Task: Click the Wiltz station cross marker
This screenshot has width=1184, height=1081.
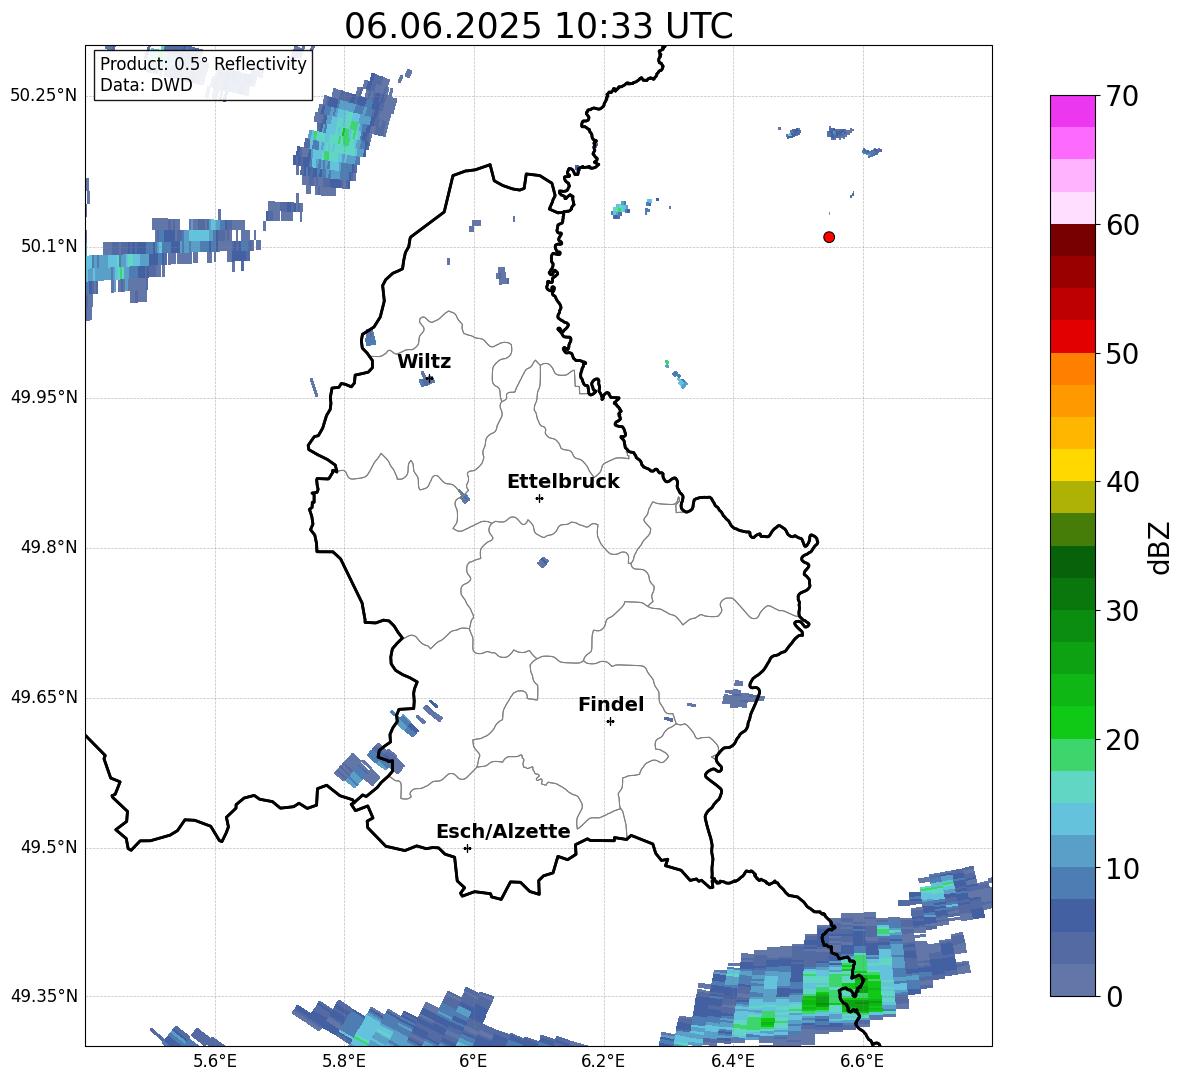Action: tap(429, 379)
